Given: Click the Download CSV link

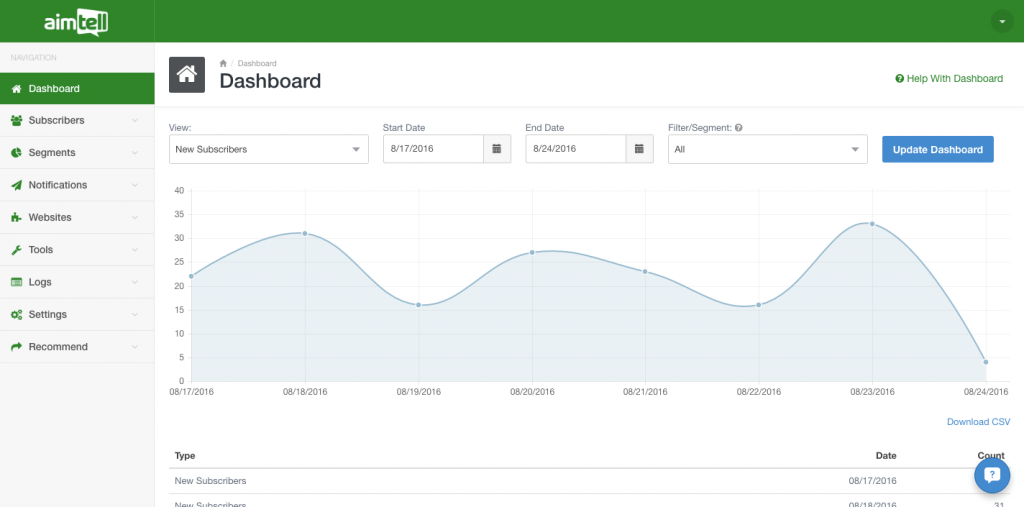Looking at the screenshot, I should (x=978, y=422).
